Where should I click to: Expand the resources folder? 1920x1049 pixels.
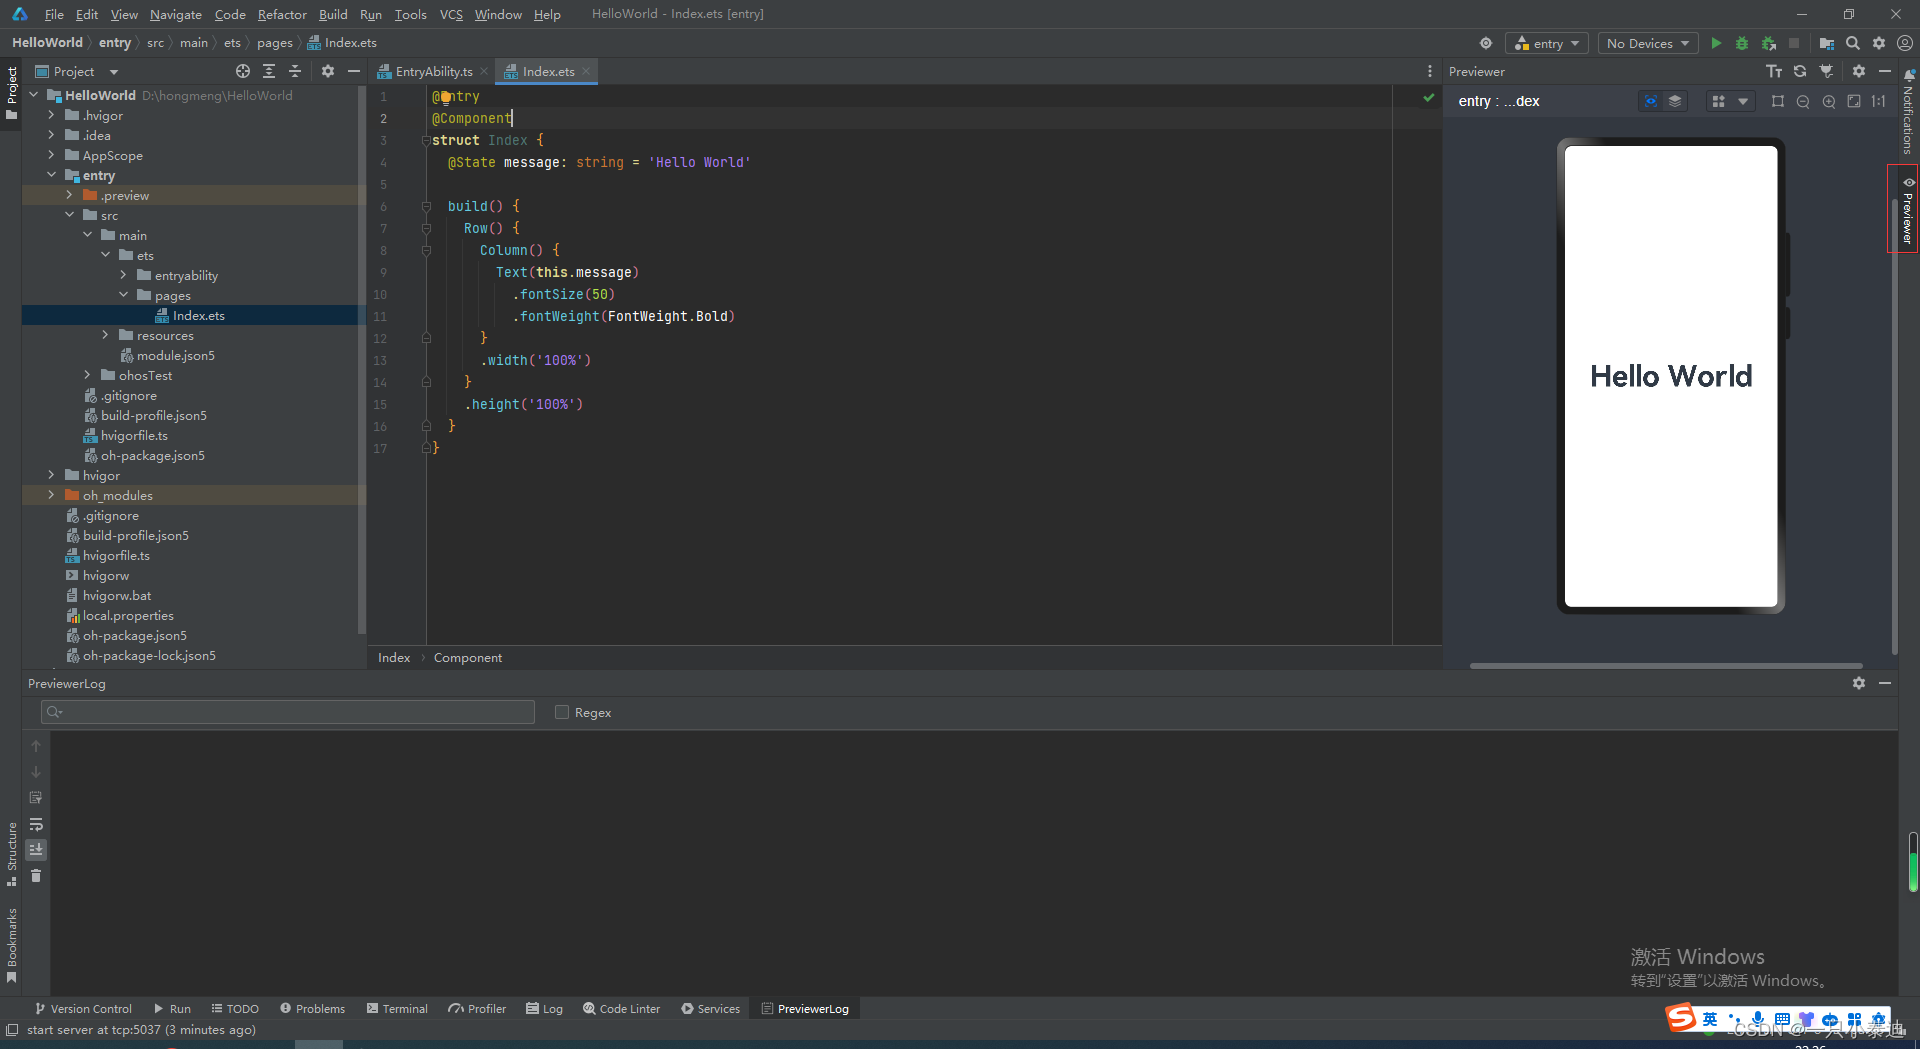pos(106,335)
